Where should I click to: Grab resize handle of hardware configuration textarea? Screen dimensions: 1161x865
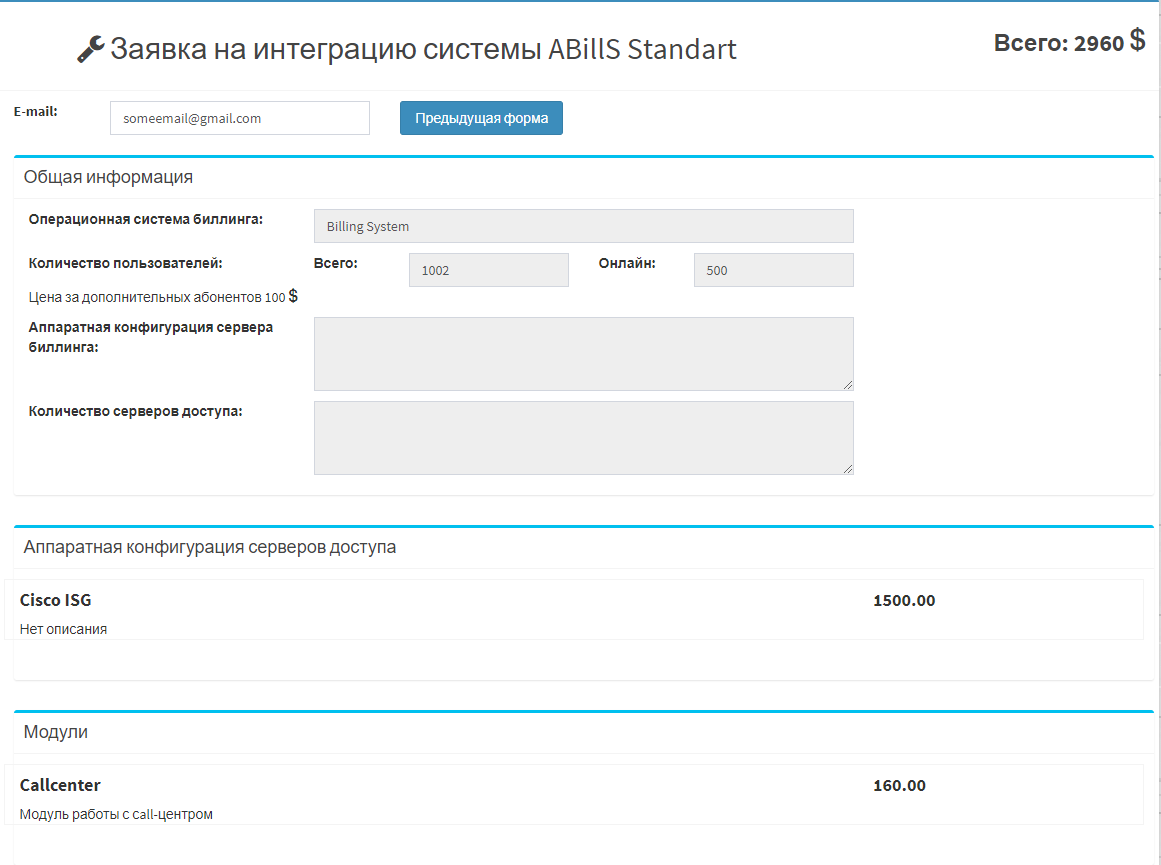tap(848, 384)
